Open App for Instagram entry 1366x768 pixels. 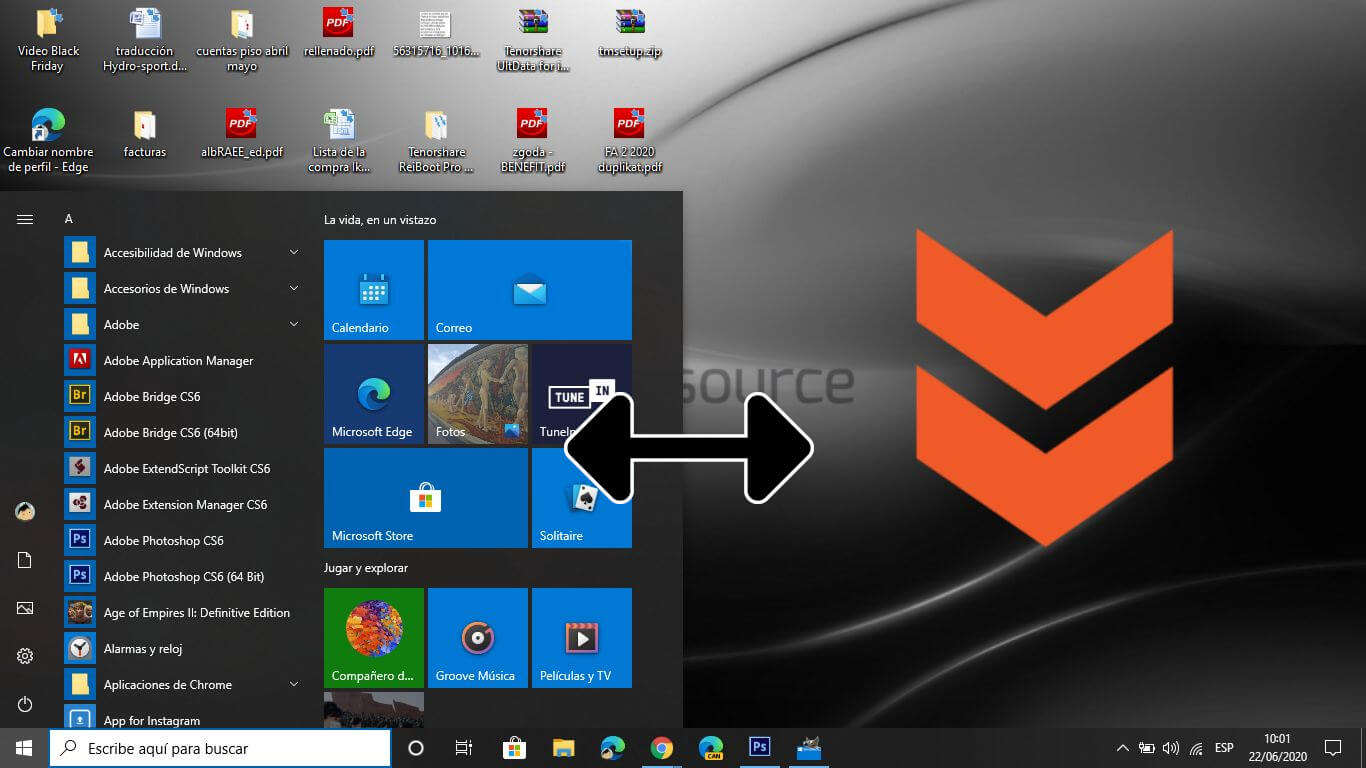pyautogui.click(x=185, y=718)
